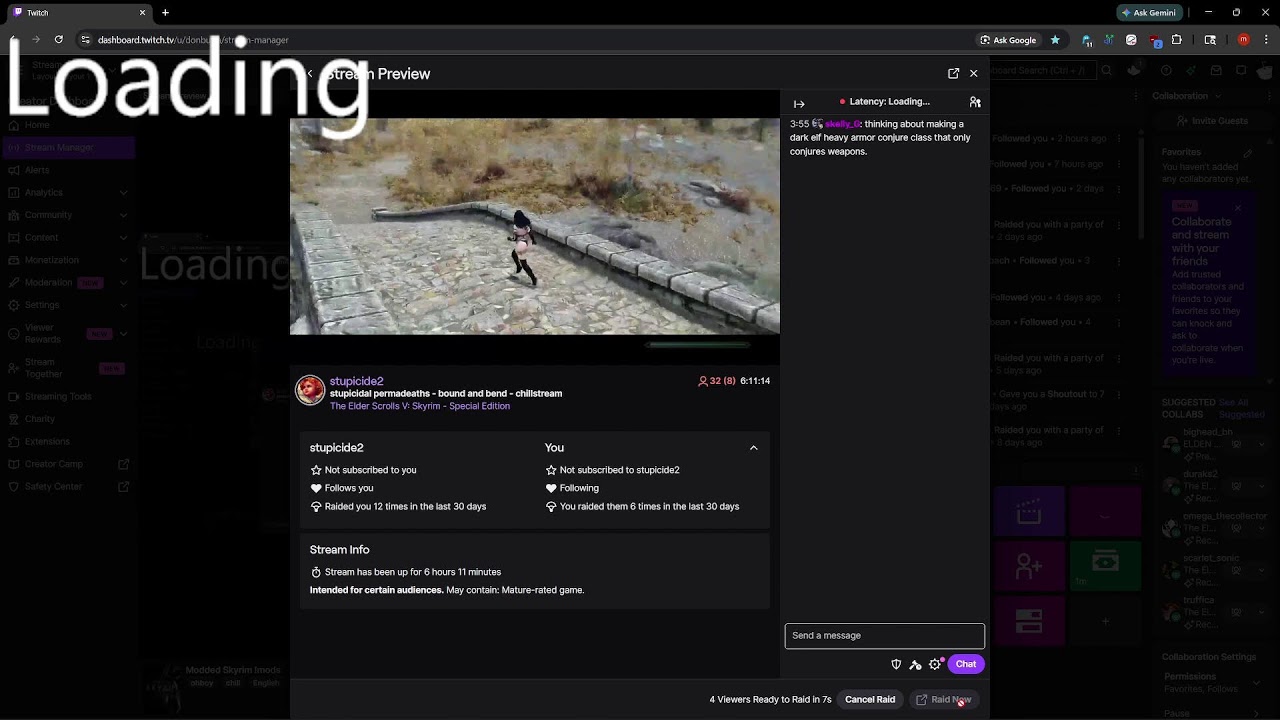The width and height of the screenshot is (1280, 720).
Task: Reload the browser page
Action: (x=59, y=40)
